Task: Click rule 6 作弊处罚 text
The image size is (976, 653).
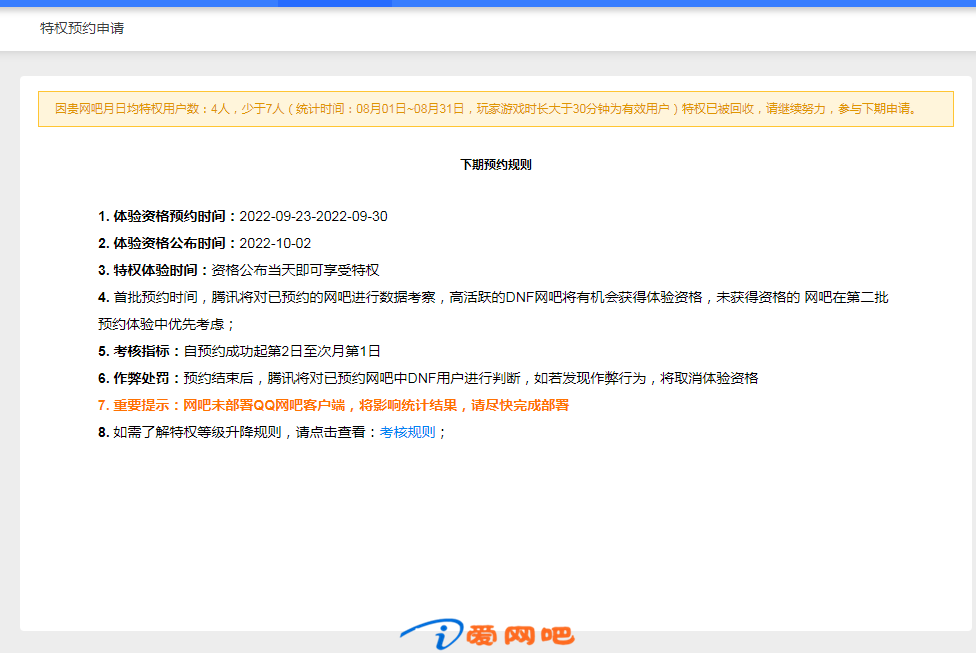Action: tap(428, 378)
